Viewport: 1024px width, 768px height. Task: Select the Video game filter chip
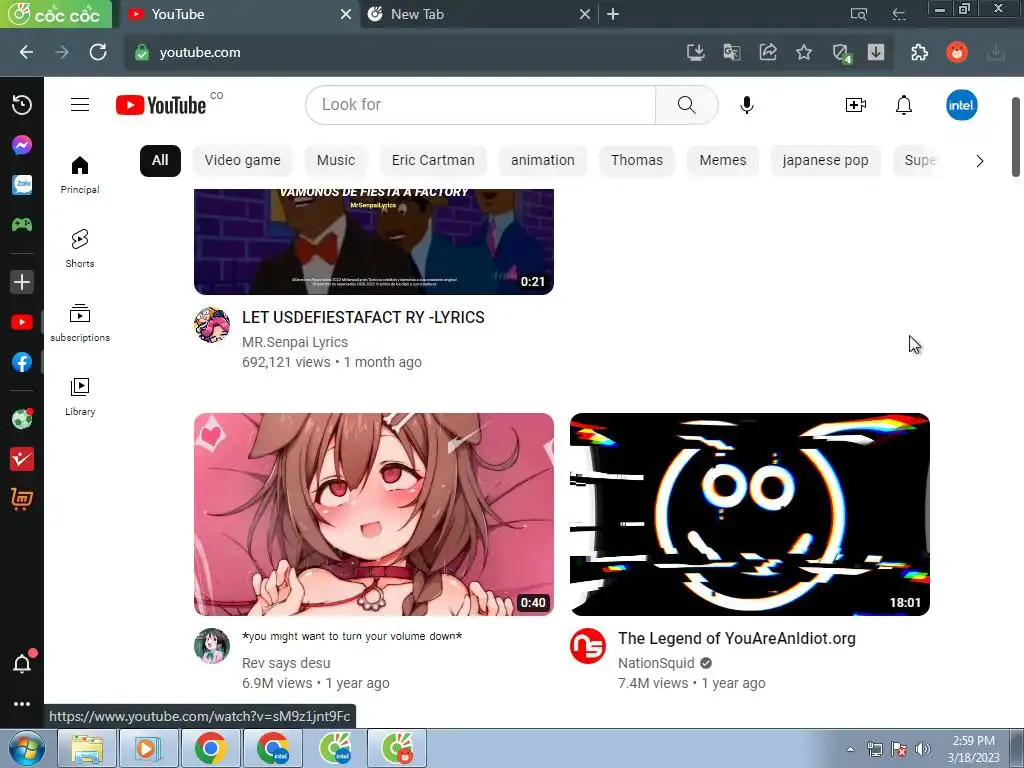pos(242,161)
